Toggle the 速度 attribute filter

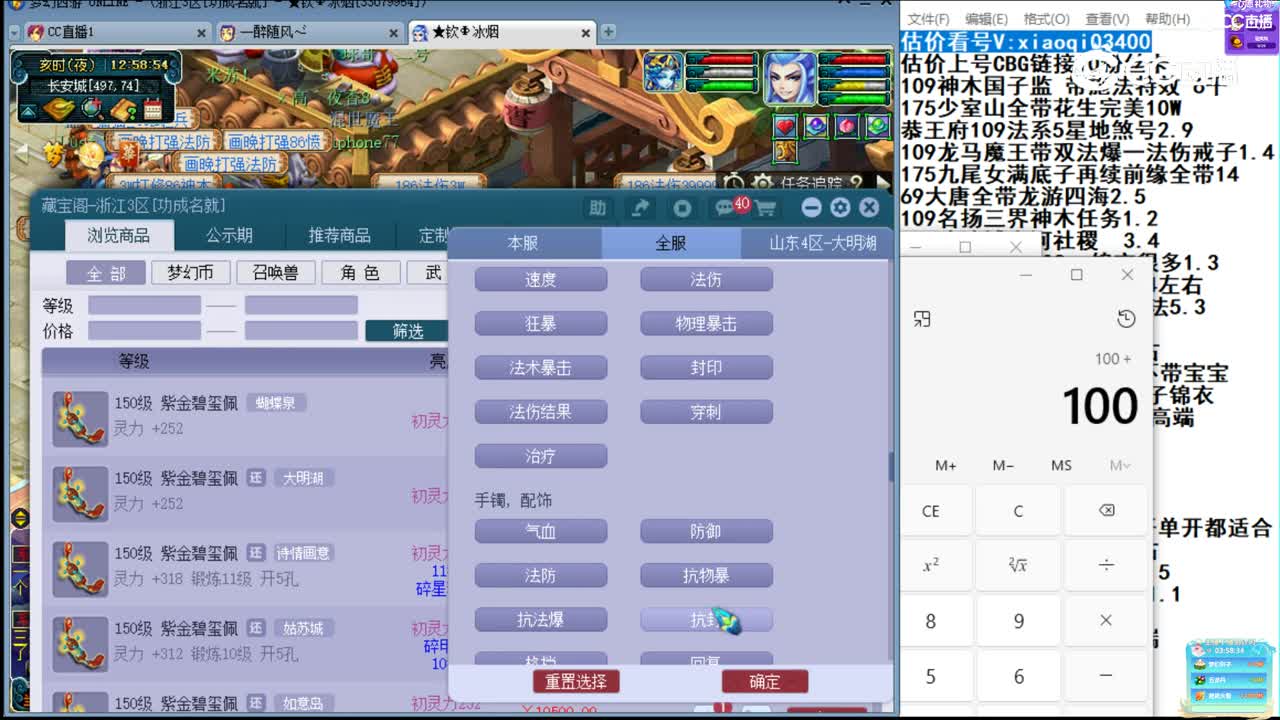(x=541, y=280)
